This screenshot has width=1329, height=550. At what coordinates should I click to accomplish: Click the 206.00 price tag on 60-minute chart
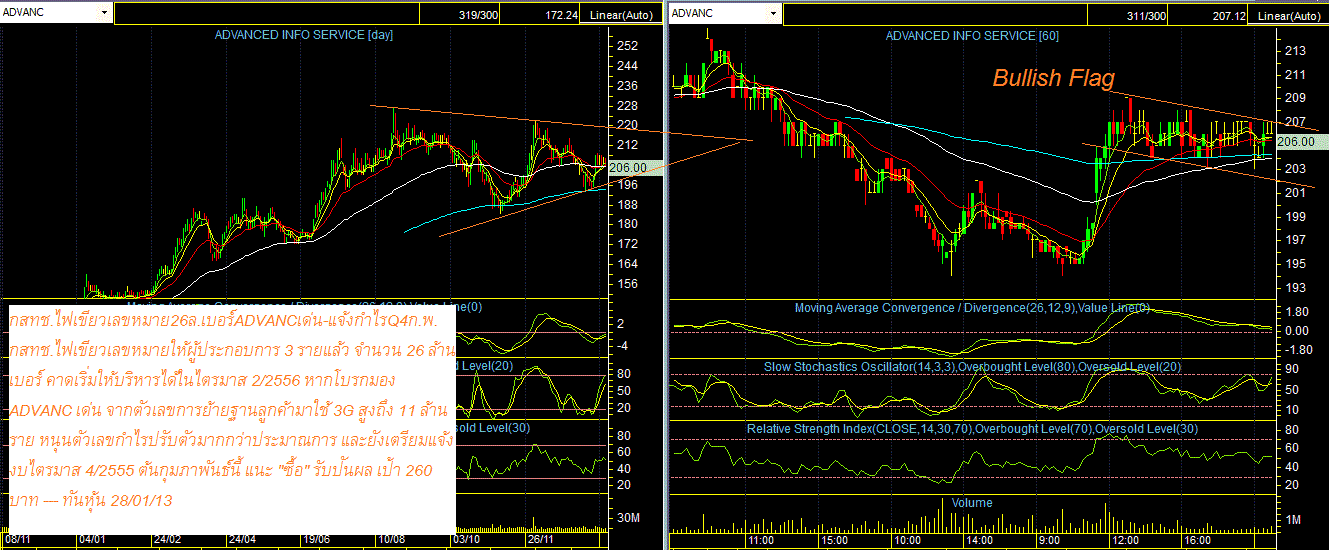[x=1301, y=143]
